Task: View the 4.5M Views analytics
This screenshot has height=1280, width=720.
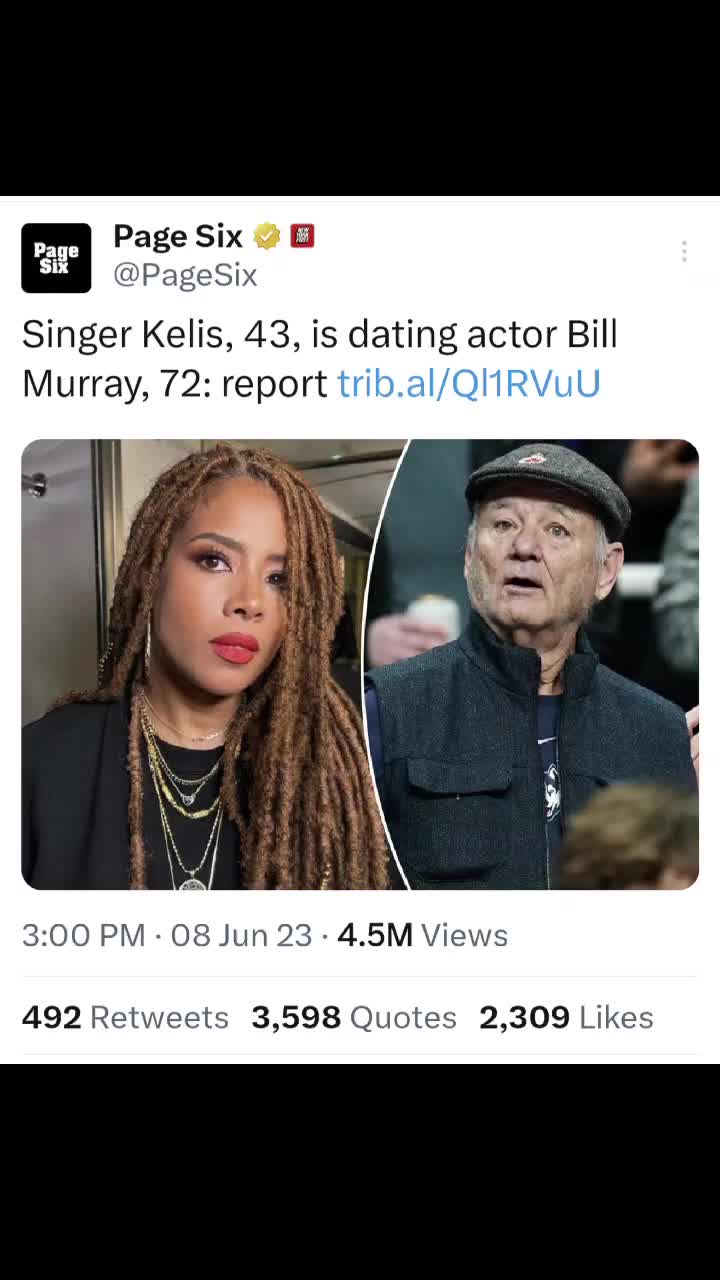Action: tap(422, 935)
